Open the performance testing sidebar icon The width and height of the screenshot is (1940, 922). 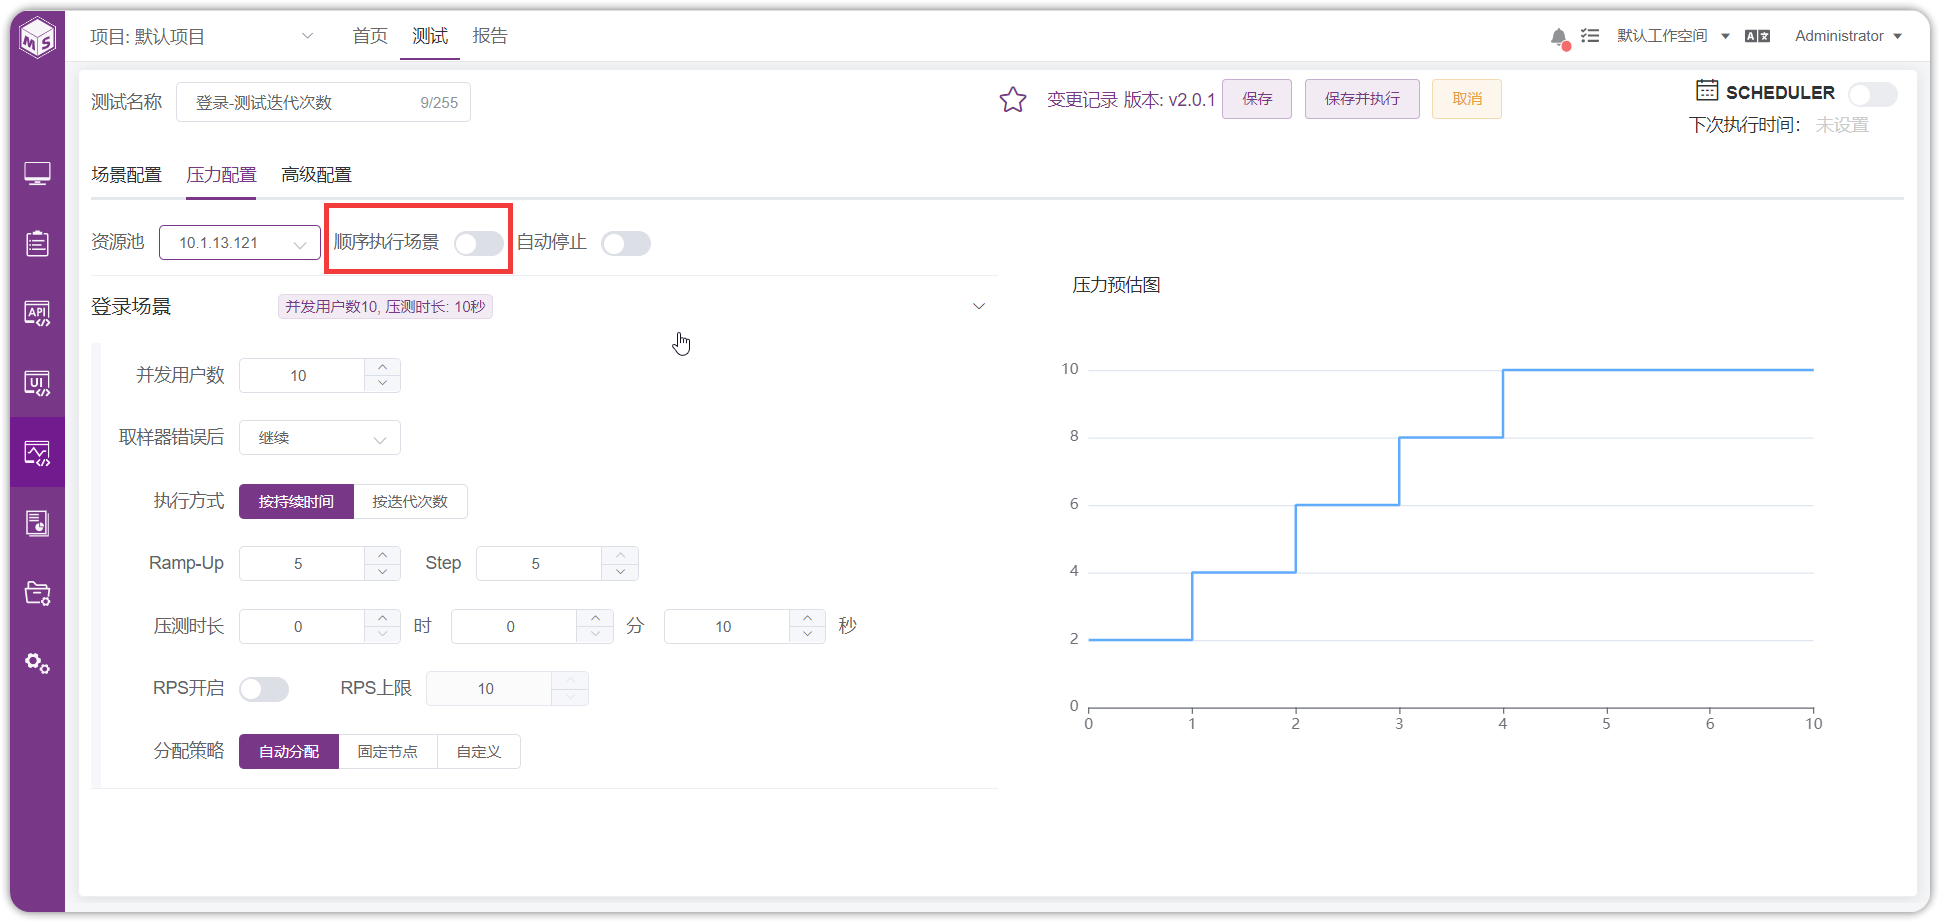pos(37,453)
